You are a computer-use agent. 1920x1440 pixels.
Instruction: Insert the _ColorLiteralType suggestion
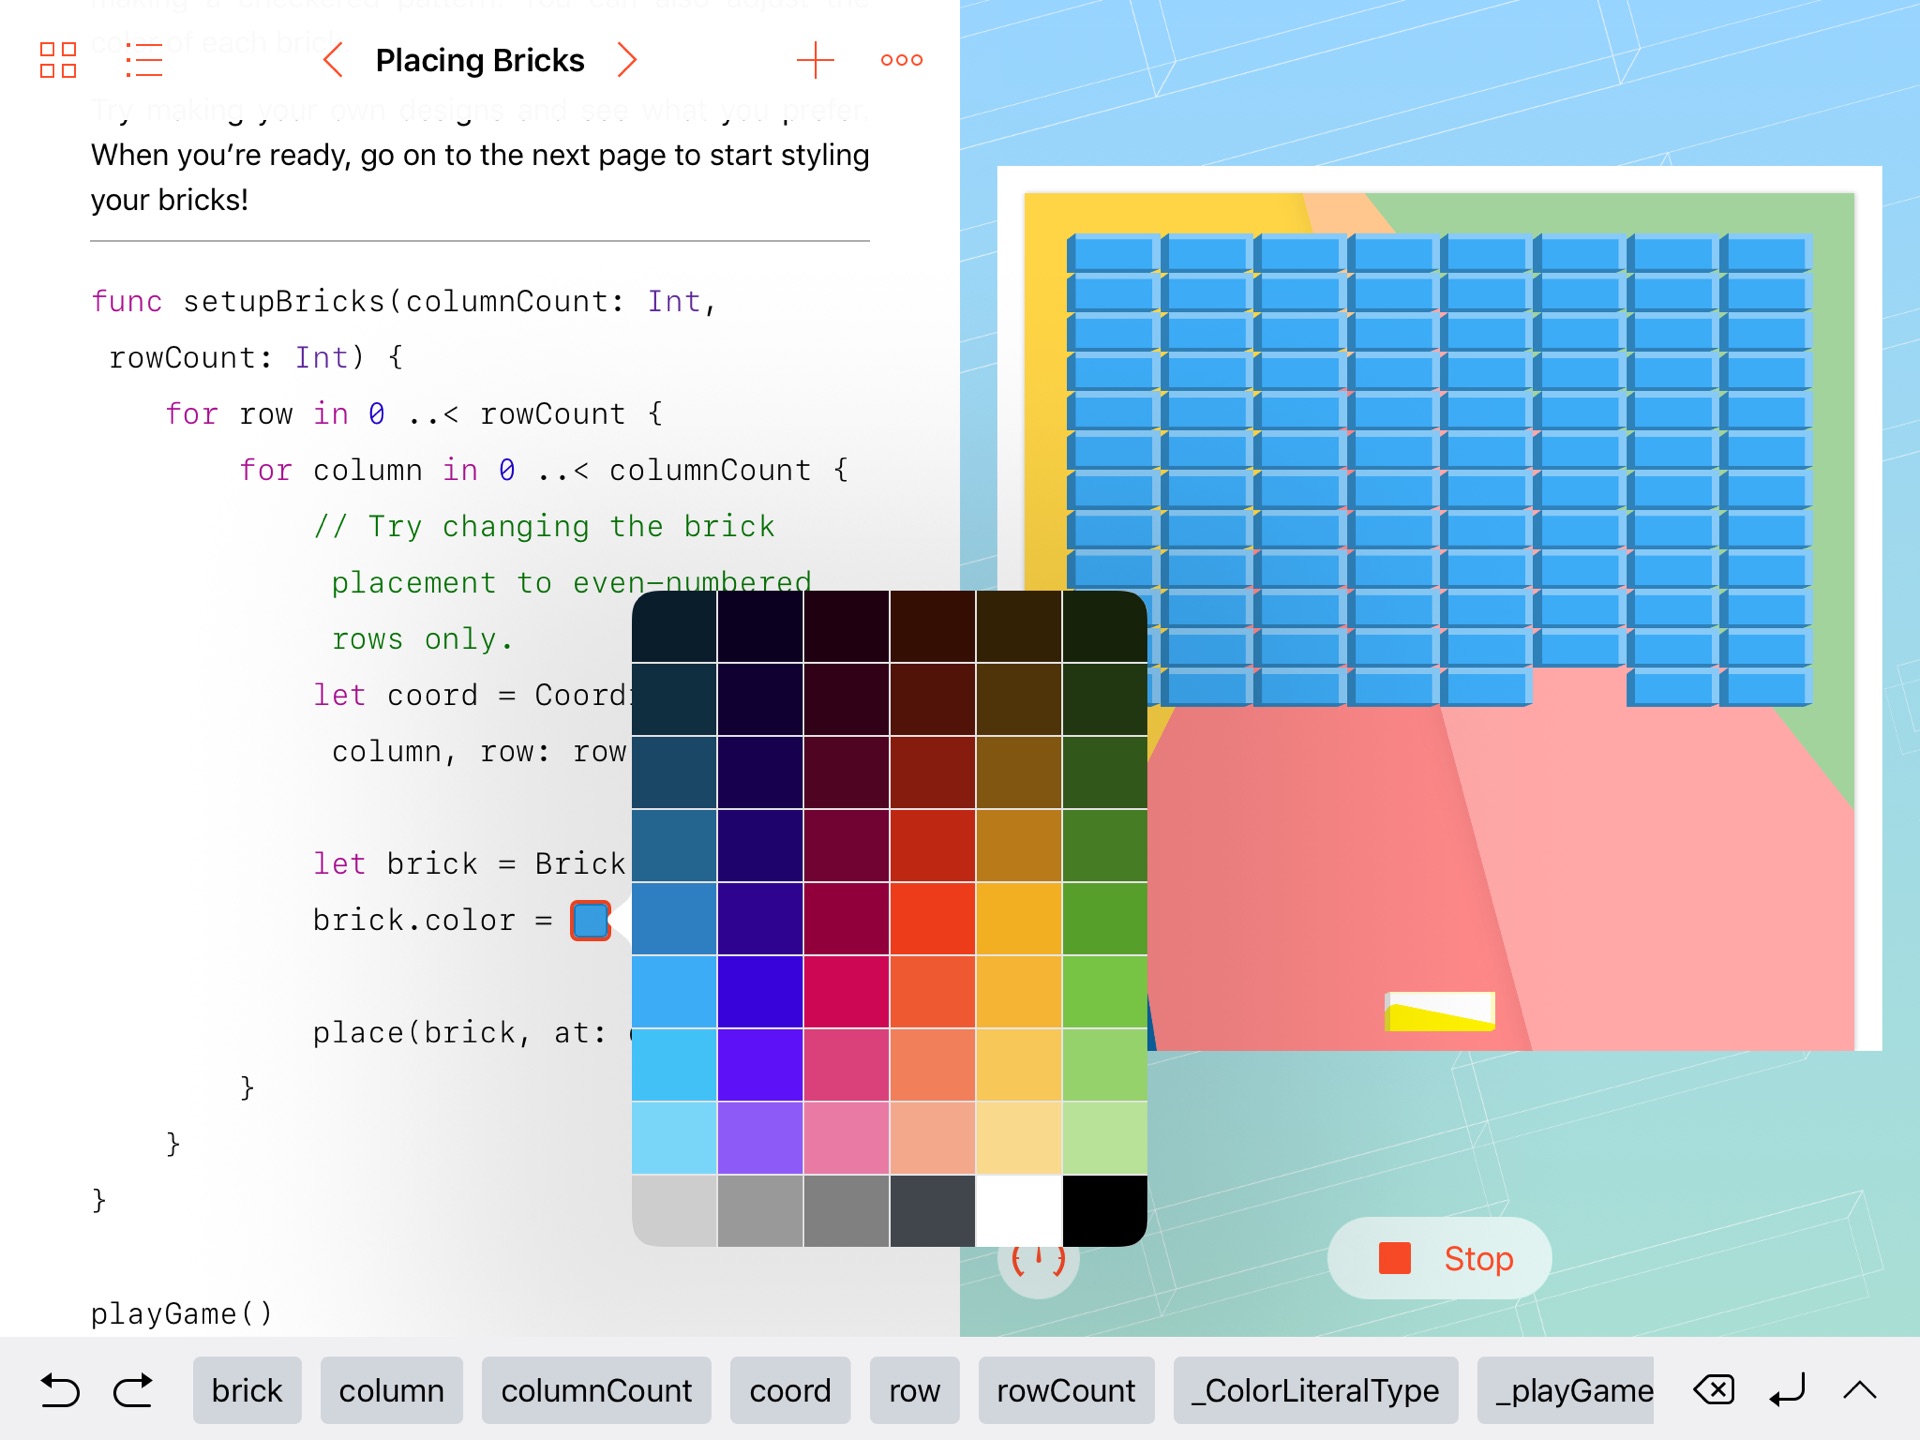click(1315, 1390)
